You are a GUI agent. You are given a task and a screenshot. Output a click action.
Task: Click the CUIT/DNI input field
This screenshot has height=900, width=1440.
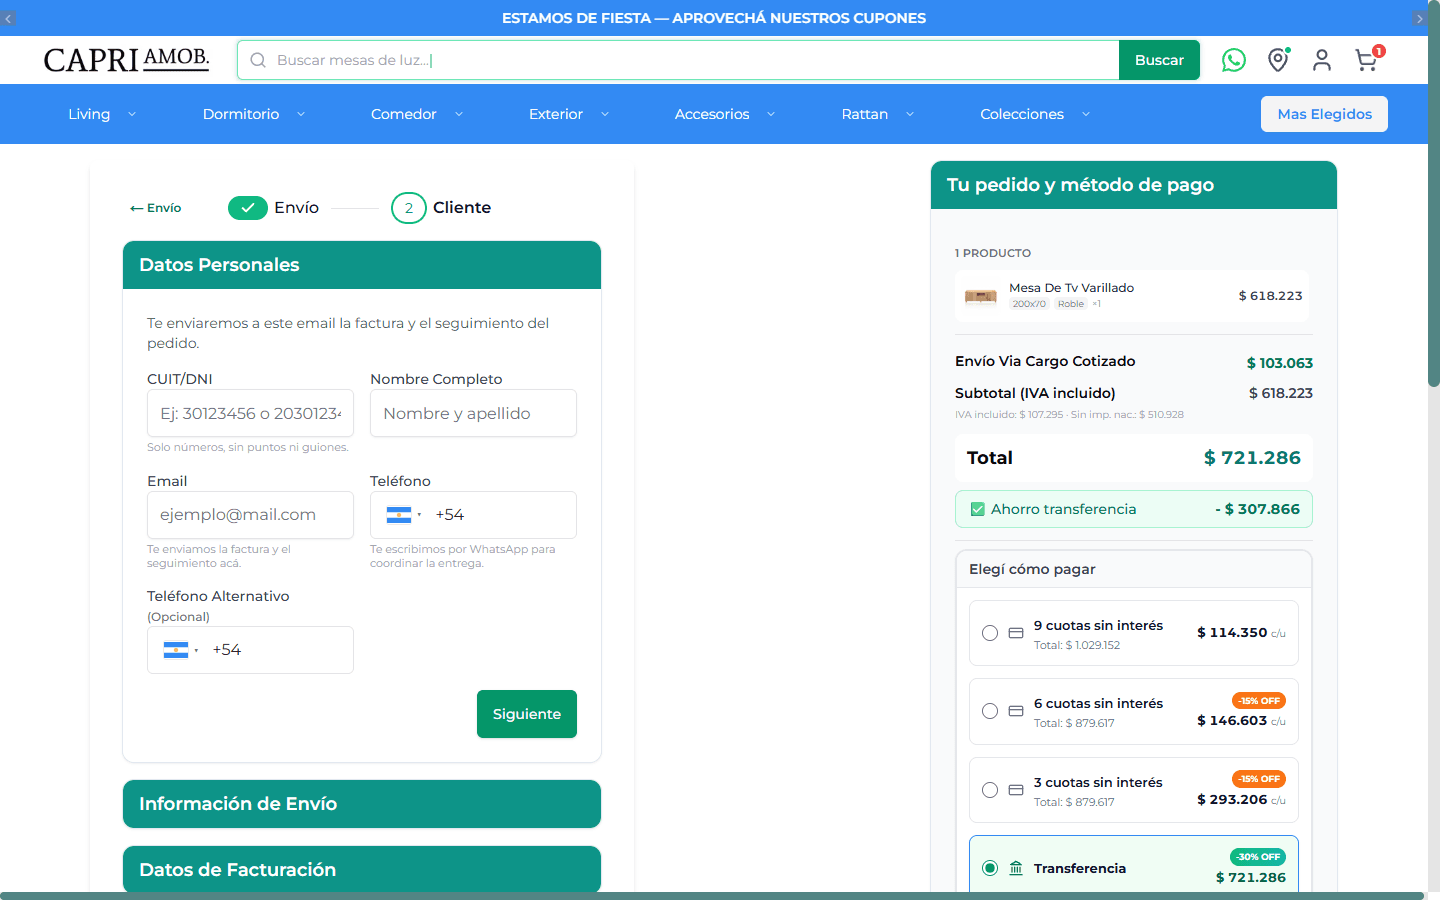coord(250,413)
